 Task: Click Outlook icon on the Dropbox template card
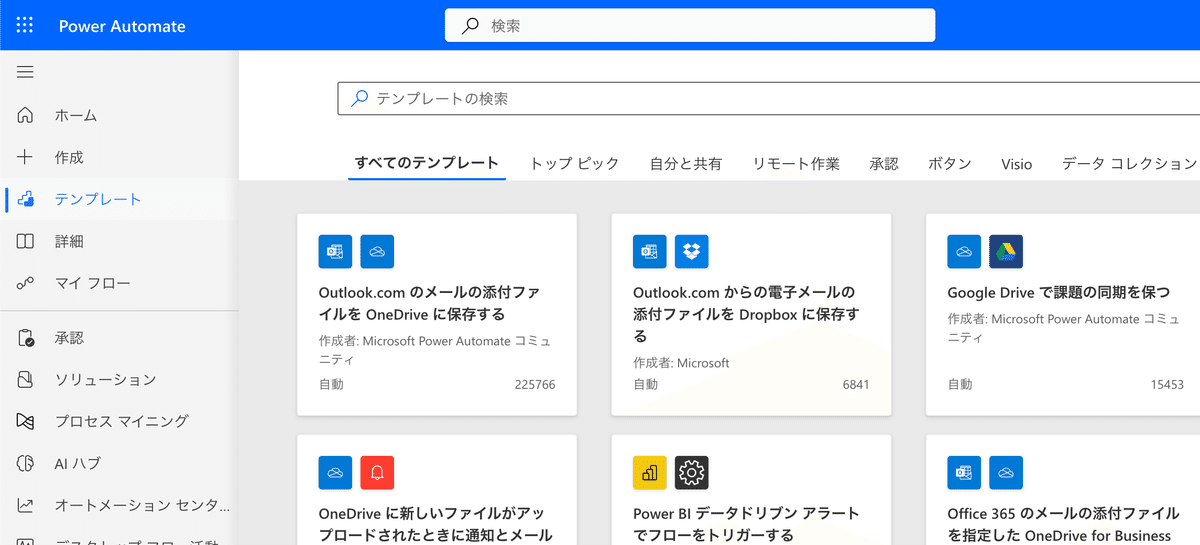(650, 251)
